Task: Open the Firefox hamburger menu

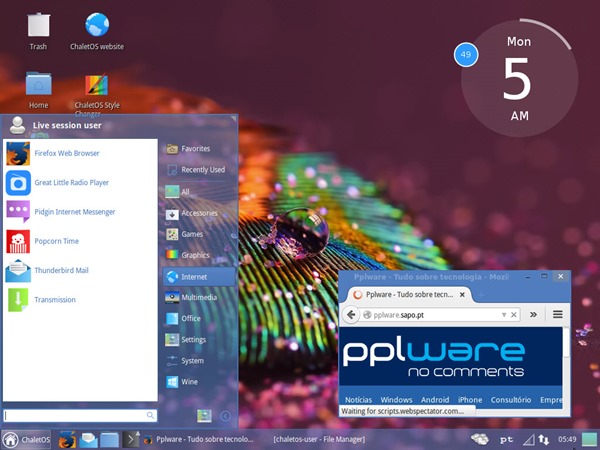Action: point(558,315)
